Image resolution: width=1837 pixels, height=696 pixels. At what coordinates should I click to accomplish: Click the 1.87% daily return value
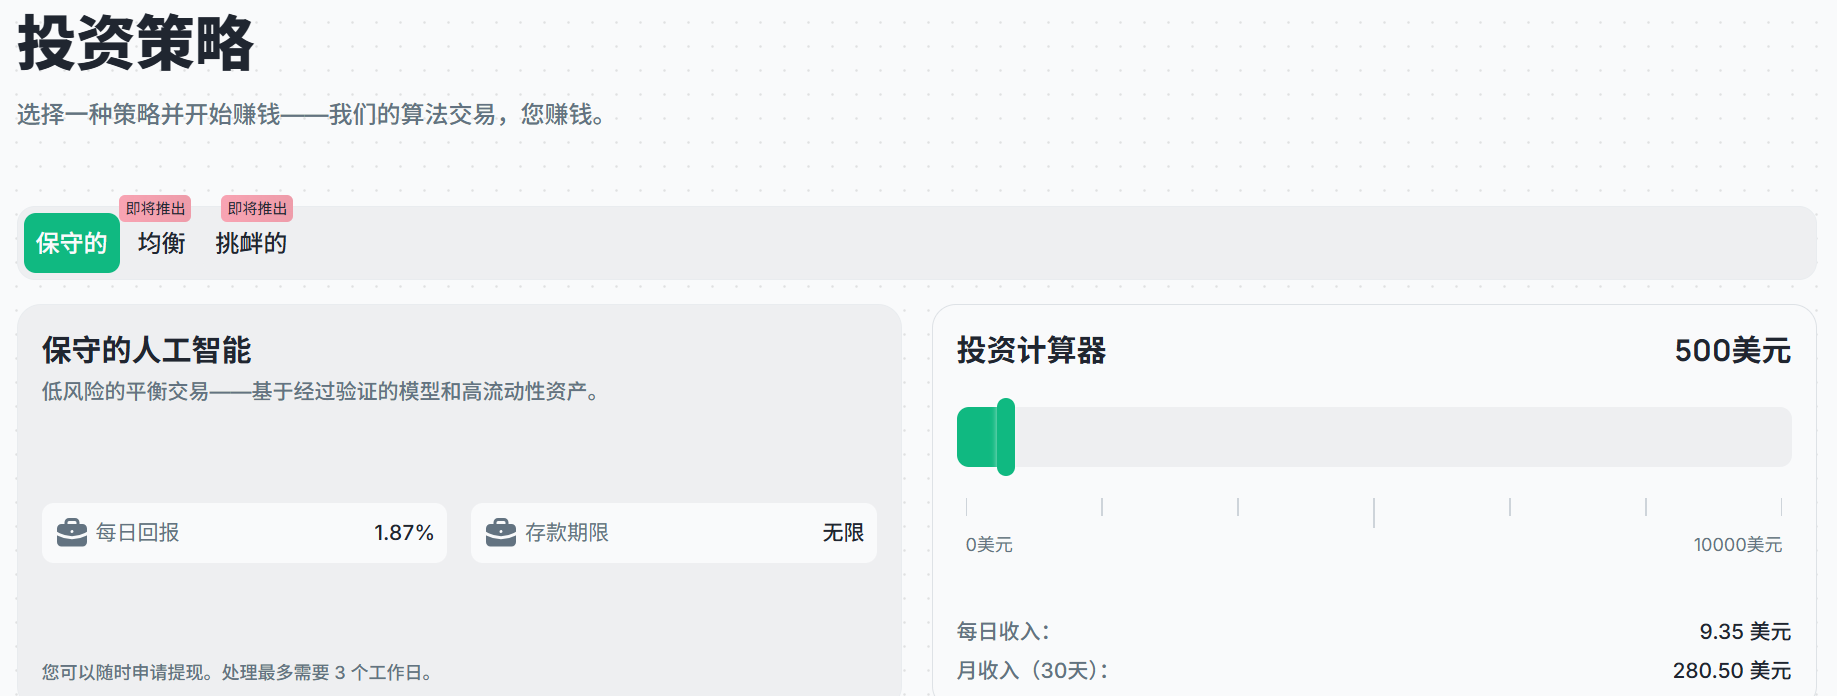(404, 533)
